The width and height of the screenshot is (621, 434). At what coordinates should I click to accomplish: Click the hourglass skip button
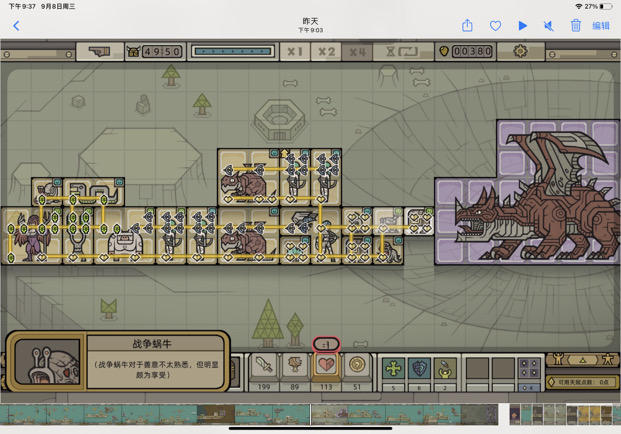(x=402, y=51)
